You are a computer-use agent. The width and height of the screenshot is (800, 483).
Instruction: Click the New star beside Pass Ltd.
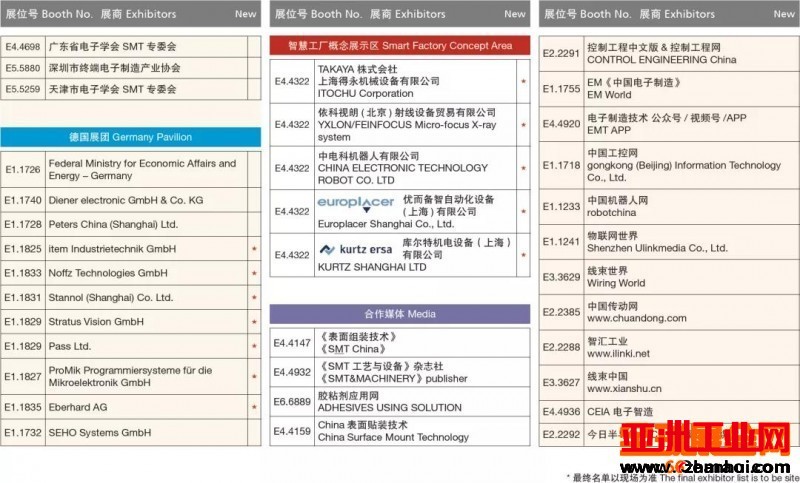[254, 346]
